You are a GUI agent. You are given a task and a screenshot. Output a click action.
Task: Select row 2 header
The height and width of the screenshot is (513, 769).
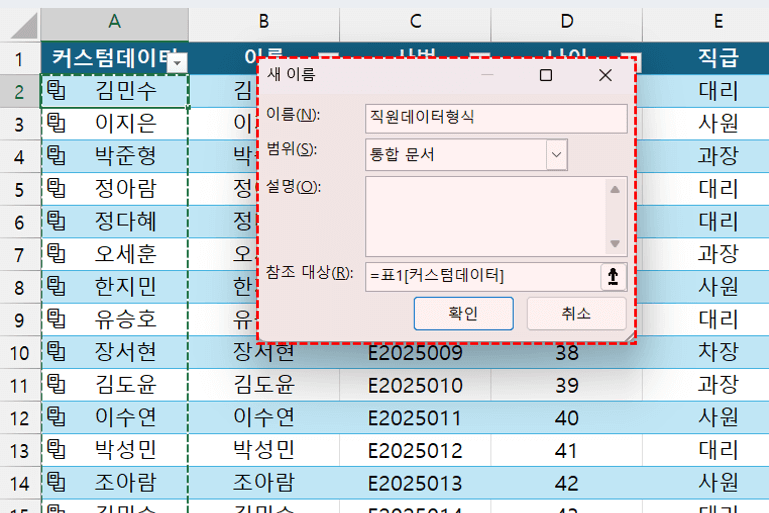tap(20, 91)
